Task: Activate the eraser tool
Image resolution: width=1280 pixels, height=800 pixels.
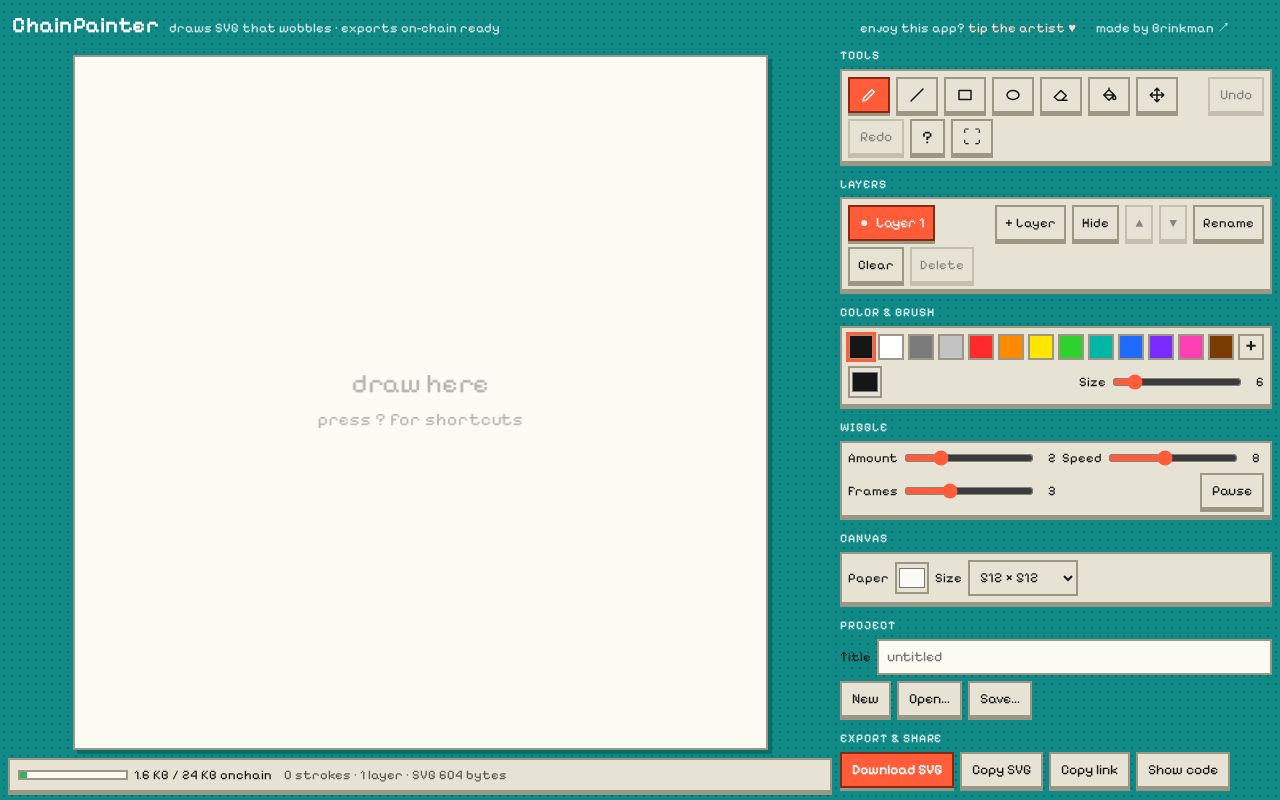Action: point(1061,95)
